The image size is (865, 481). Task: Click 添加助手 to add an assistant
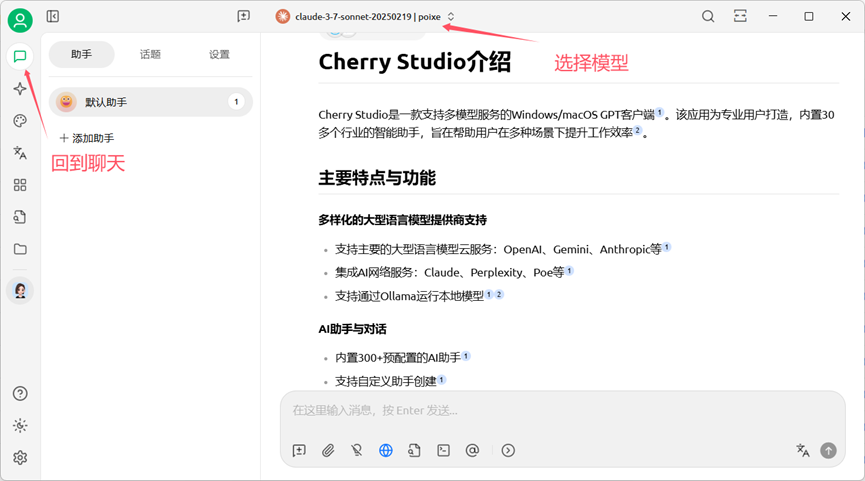pyautogui.click(x=87, y=138)
